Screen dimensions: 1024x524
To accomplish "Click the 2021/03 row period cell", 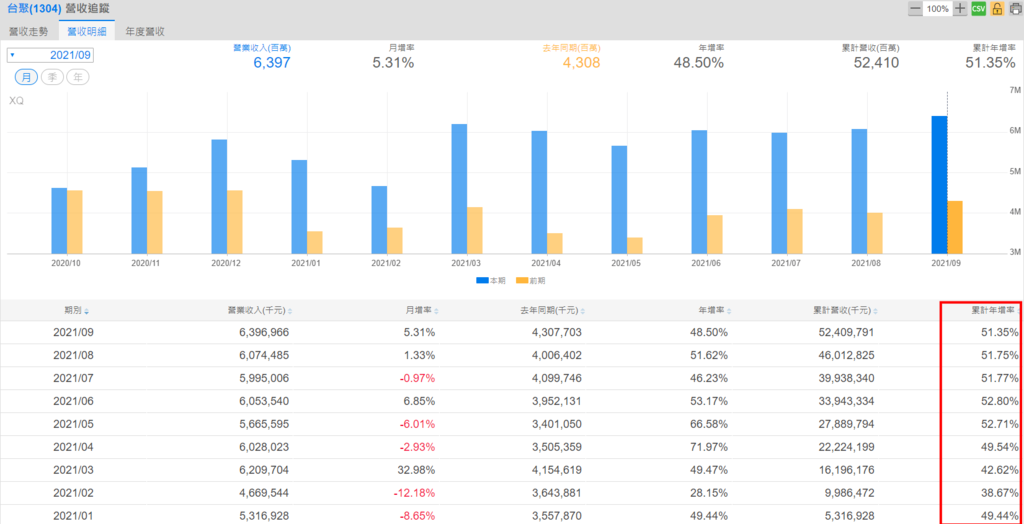I will coord(74,470).
